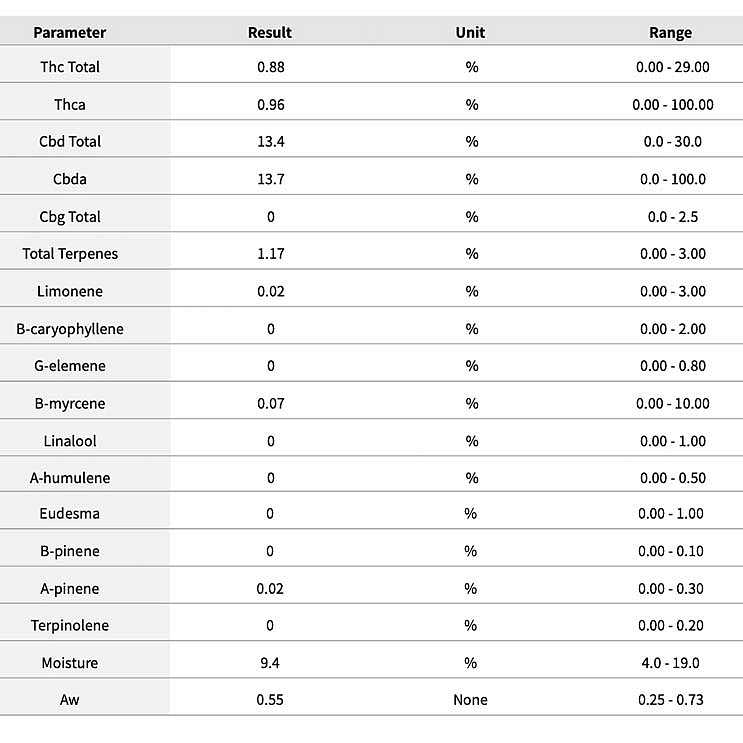Click the B-myrcene result 0.07
743x743 pixels.
coord(271,404)
